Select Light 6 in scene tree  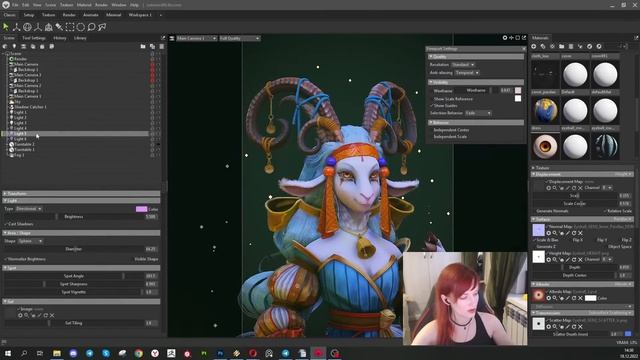point(20,139)
